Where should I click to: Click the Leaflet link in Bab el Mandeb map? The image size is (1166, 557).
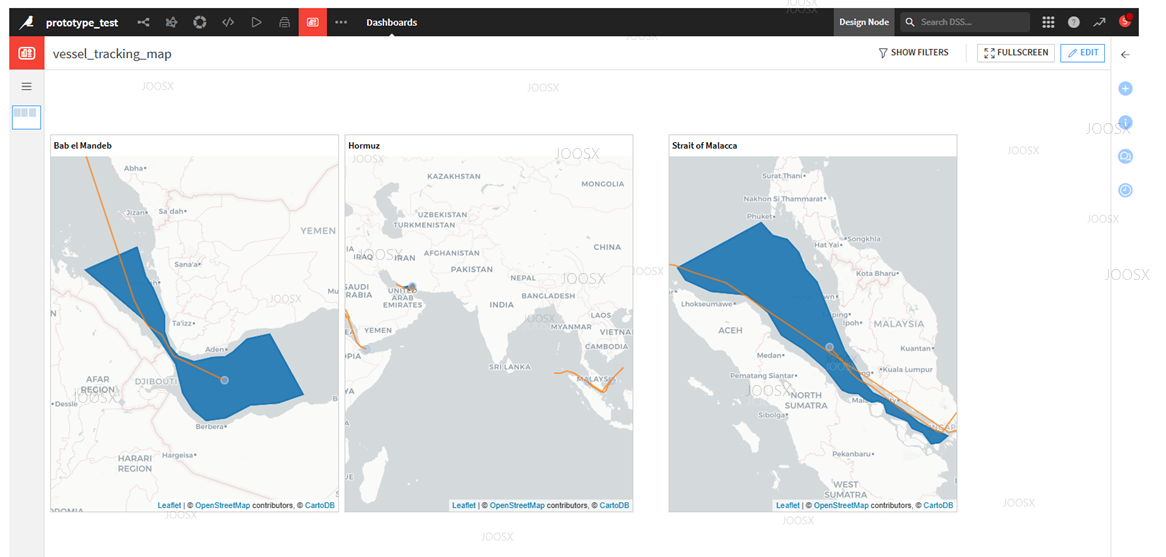click(169, 506)
